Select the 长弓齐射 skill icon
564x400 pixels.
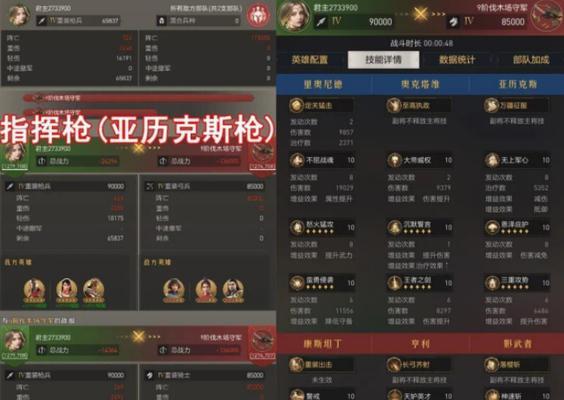coord(395,364)
